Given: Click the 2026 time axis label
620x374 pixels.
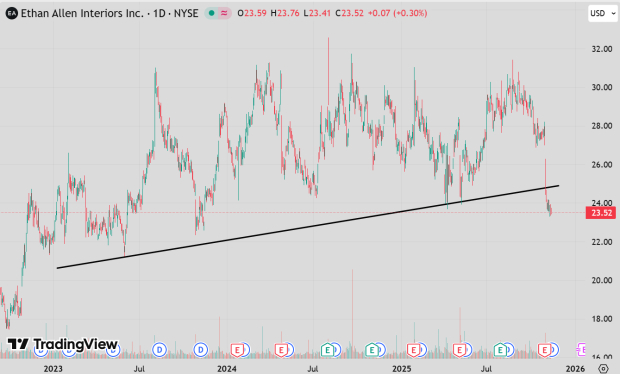Looking at the screenshot, I should click(575, 369).
